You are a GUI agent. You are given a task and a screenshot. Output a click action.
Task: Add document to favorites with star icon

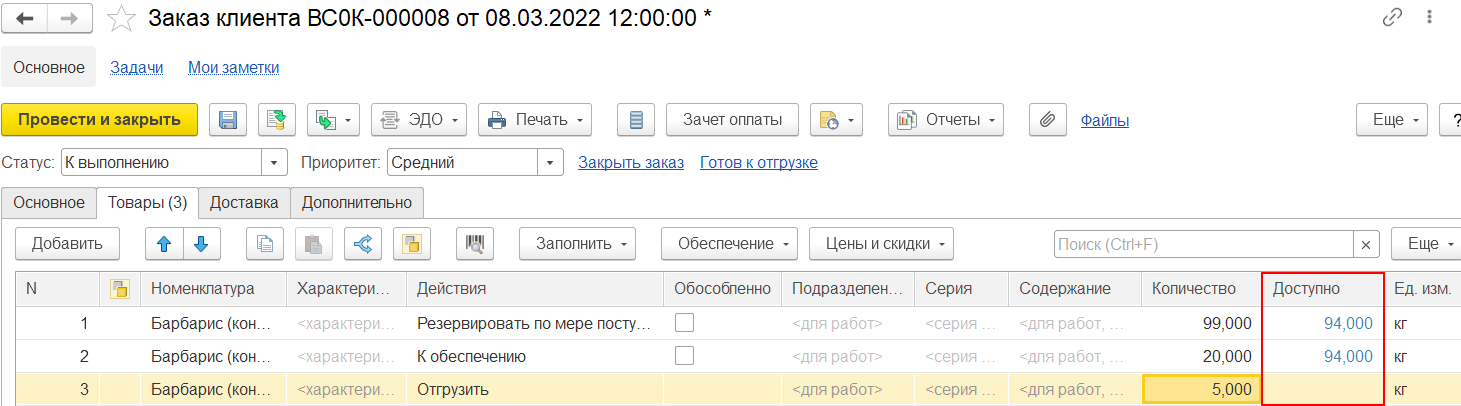122,17
